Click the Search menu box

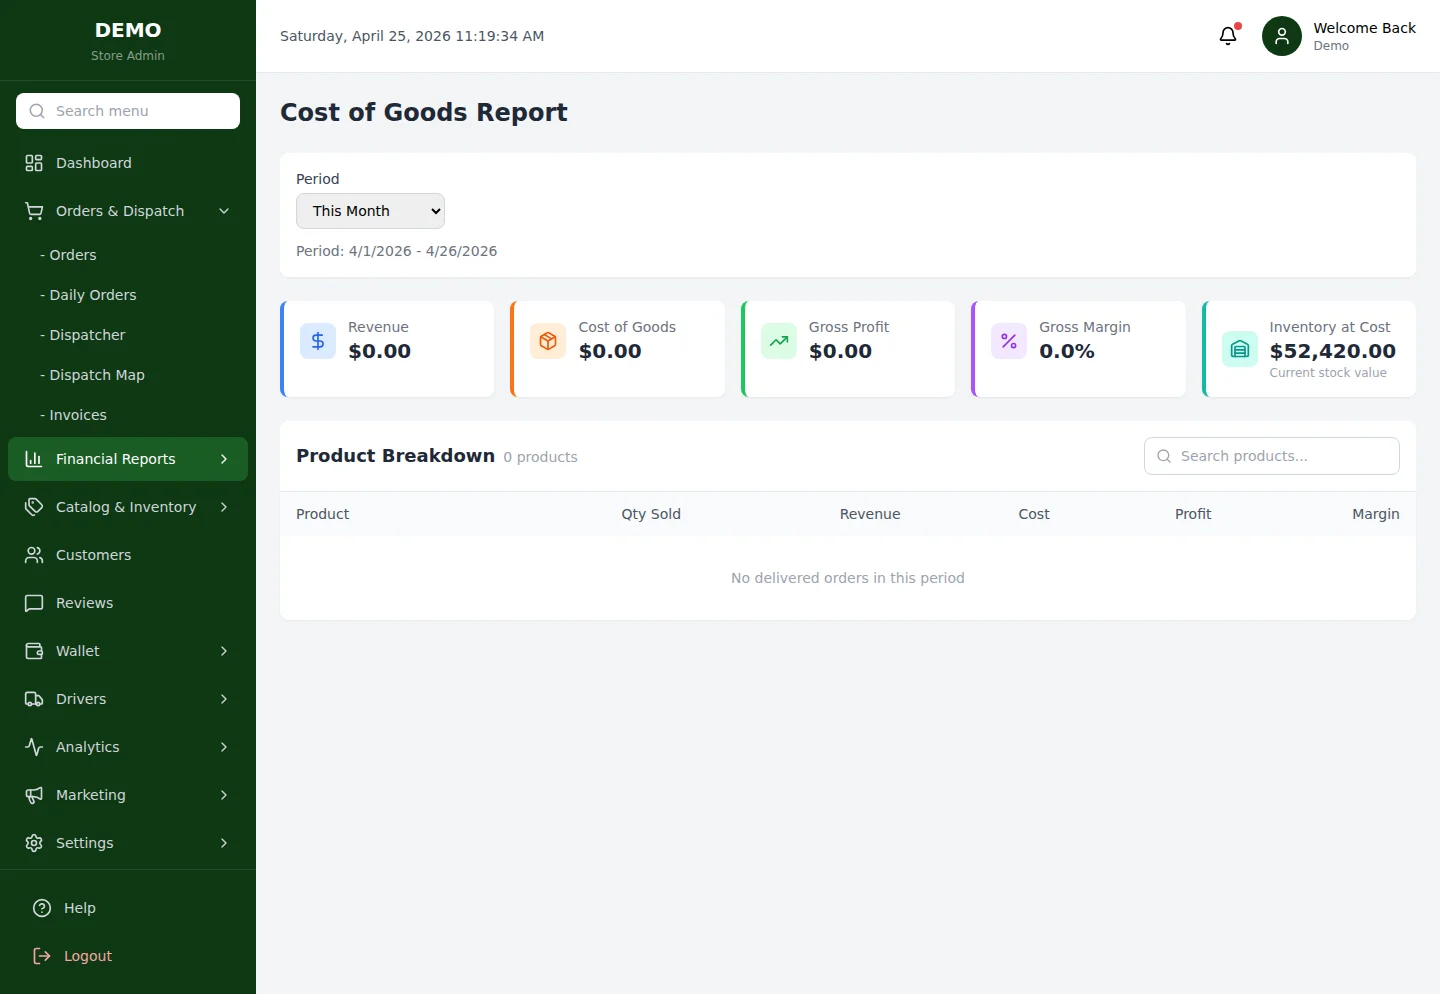pyautogui.click(x=127, y=111)
